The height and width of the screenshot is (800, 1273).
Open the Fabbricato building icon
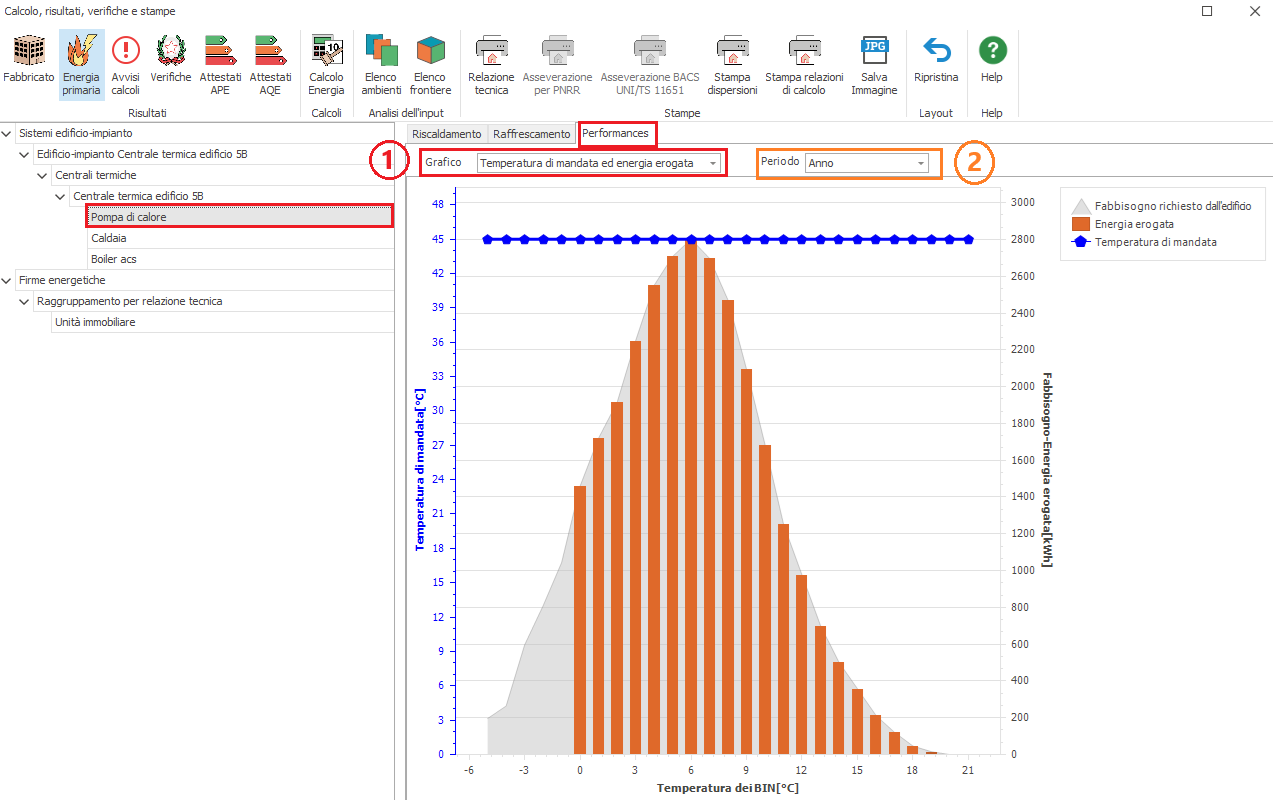28,59
